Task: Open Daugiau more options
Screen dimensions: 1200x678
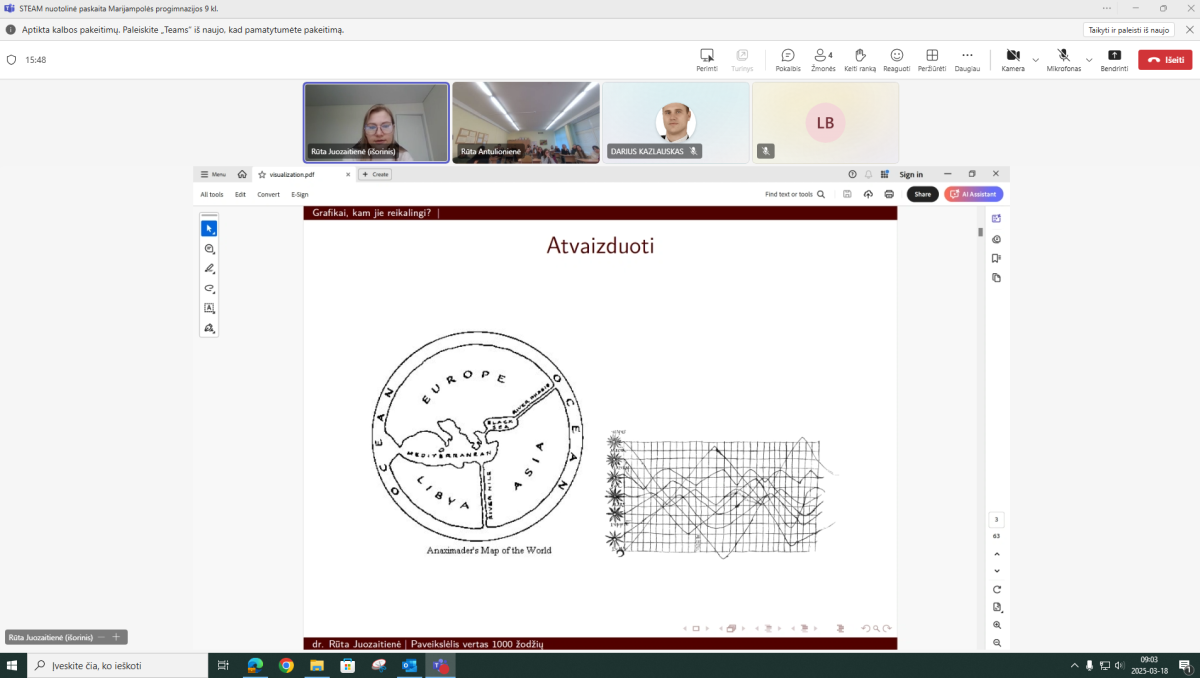Action: pos(967,58)
